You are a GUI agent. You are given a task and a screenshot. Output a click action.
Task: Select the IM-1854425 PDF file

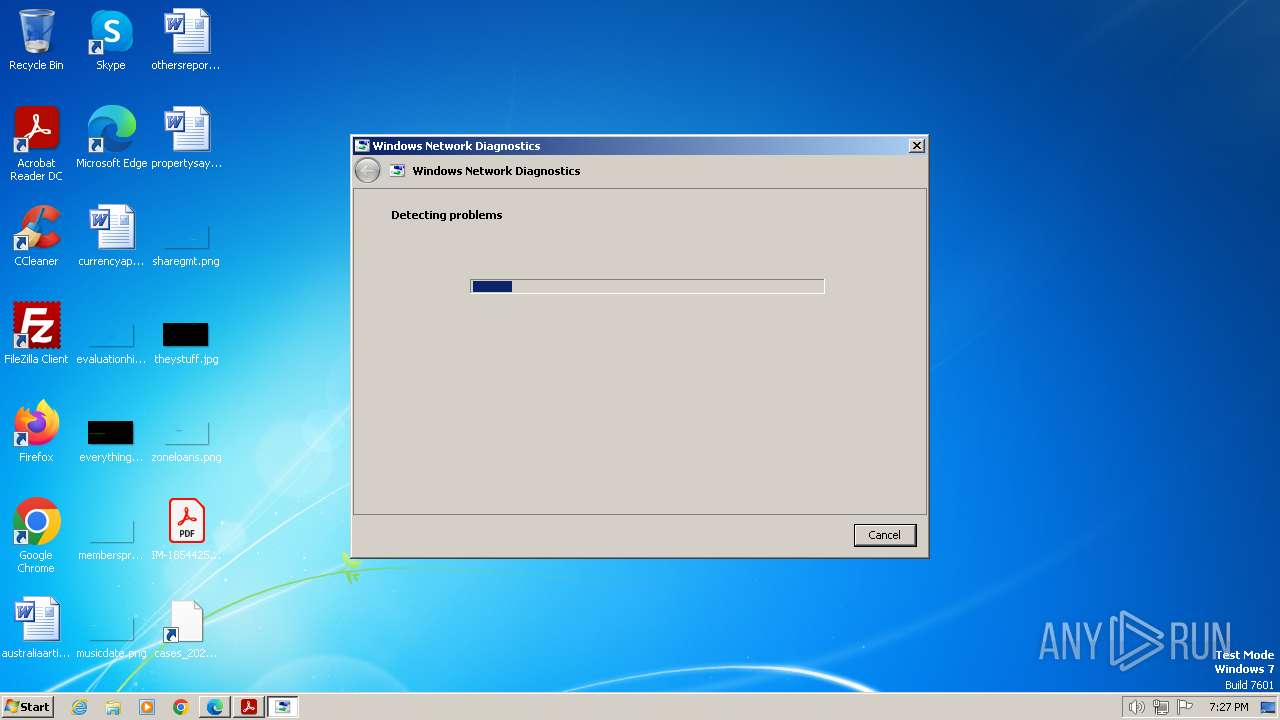click(x=186, y=530)
